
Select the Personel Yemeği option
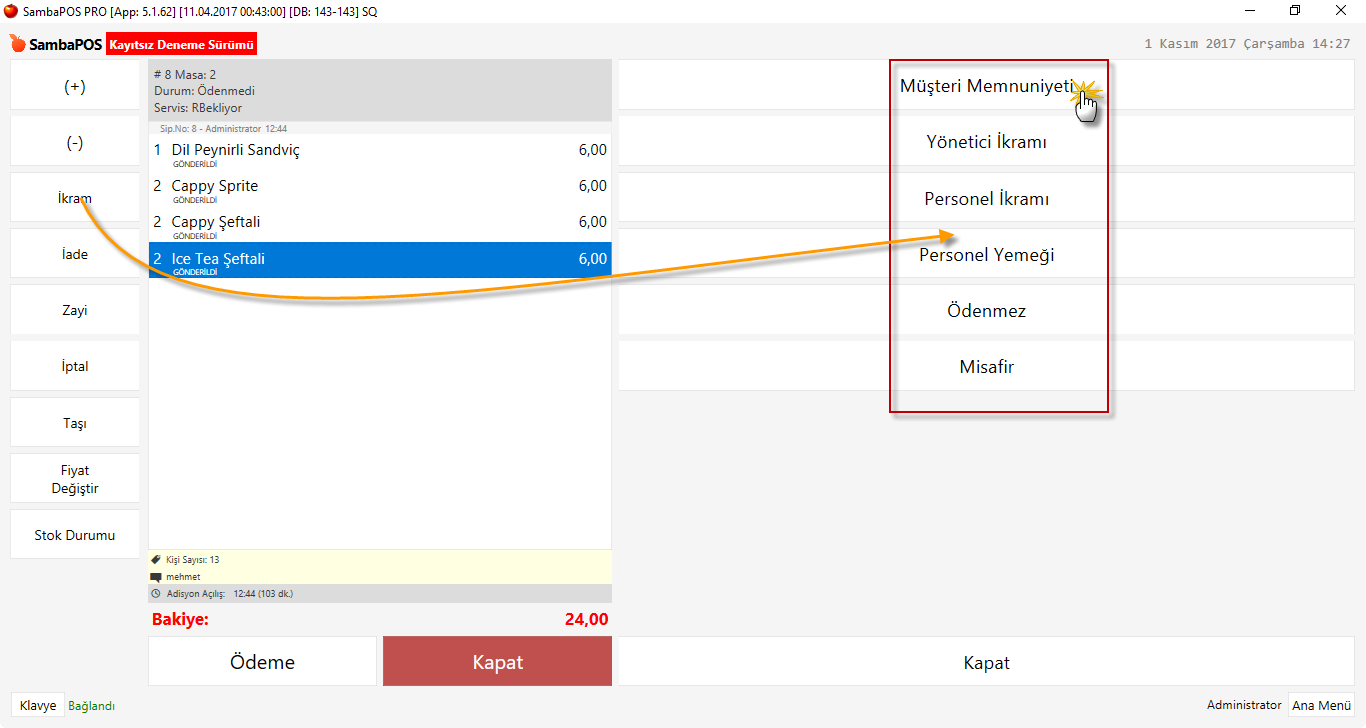986,254
